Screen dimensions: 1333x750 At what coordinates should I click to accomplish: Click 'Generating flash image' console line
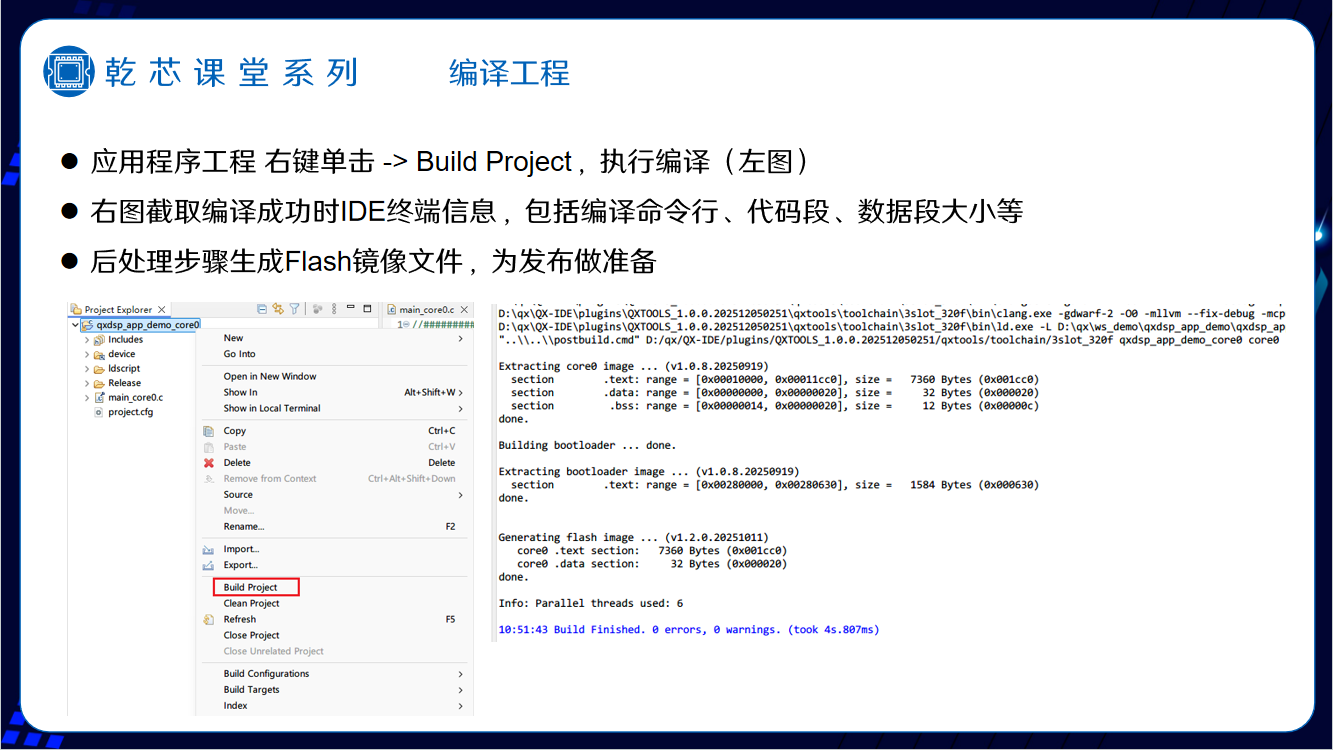pyautogui.click(x=633, y=537)
